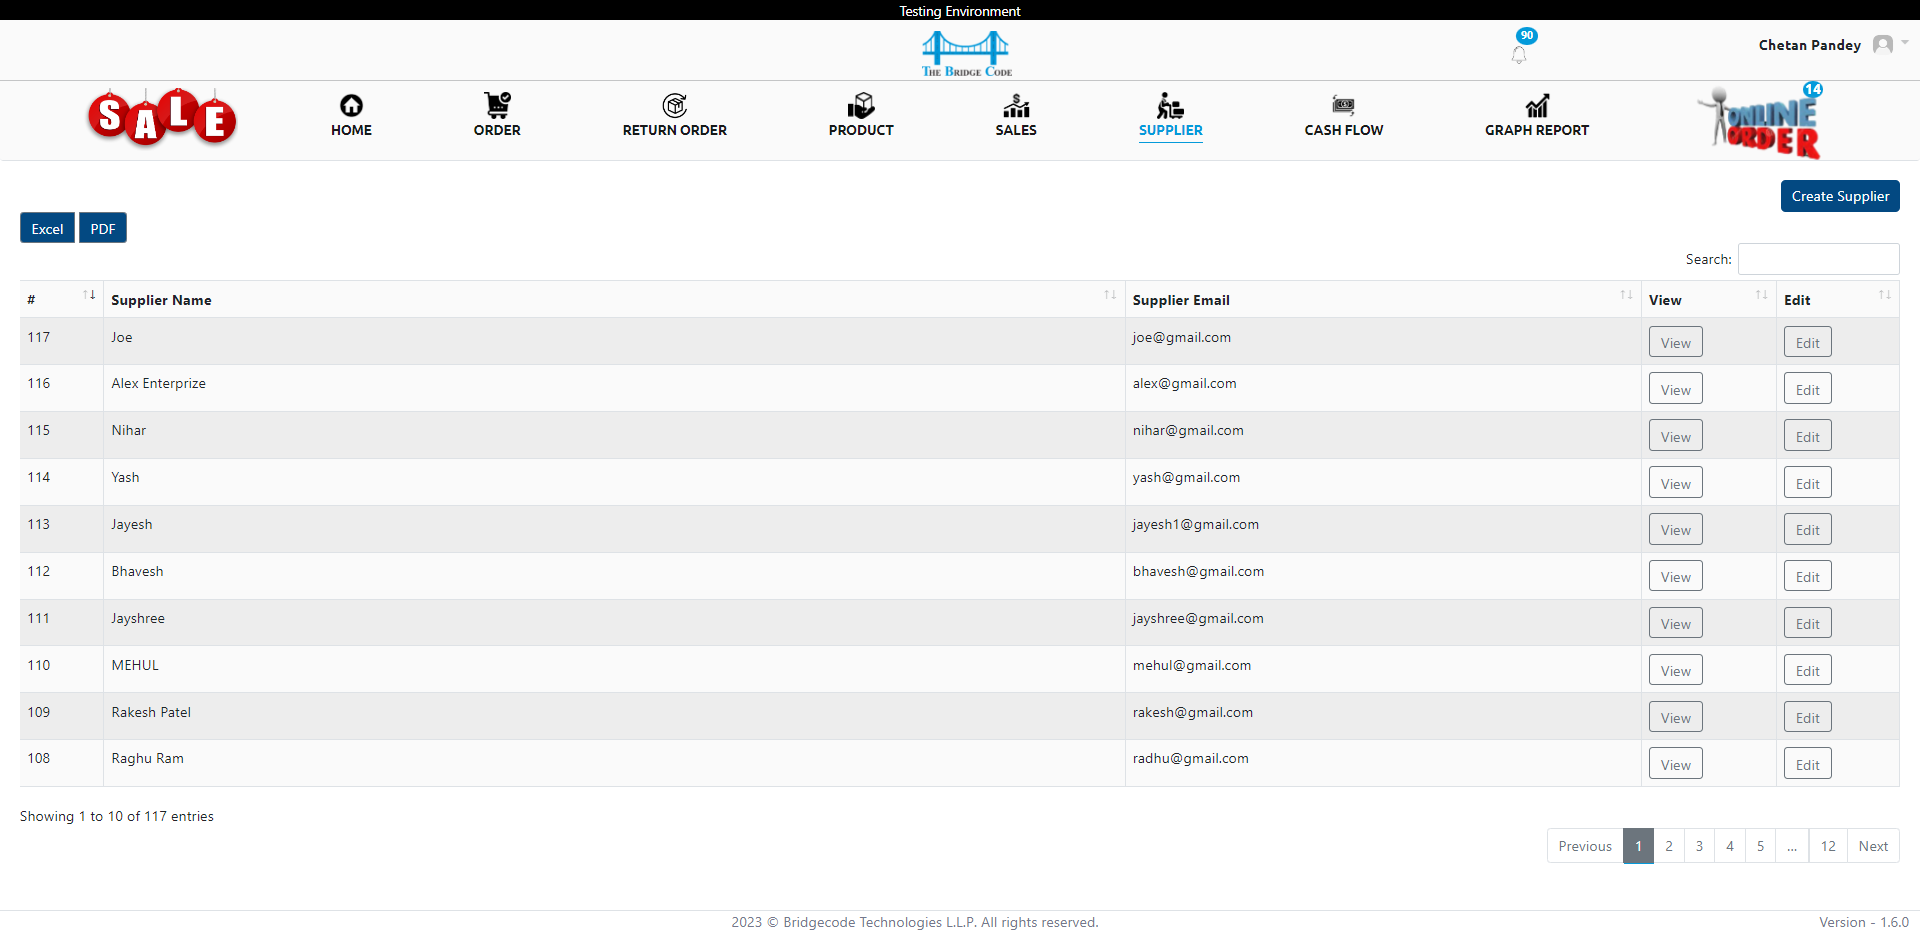Sort by Supplier Email column arrows

tap(1626, 295)
